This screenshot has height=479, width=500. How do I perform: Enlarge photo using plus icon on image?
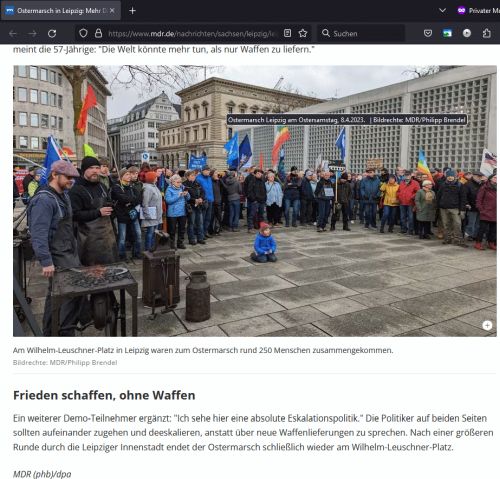click(x=487, y=325)
